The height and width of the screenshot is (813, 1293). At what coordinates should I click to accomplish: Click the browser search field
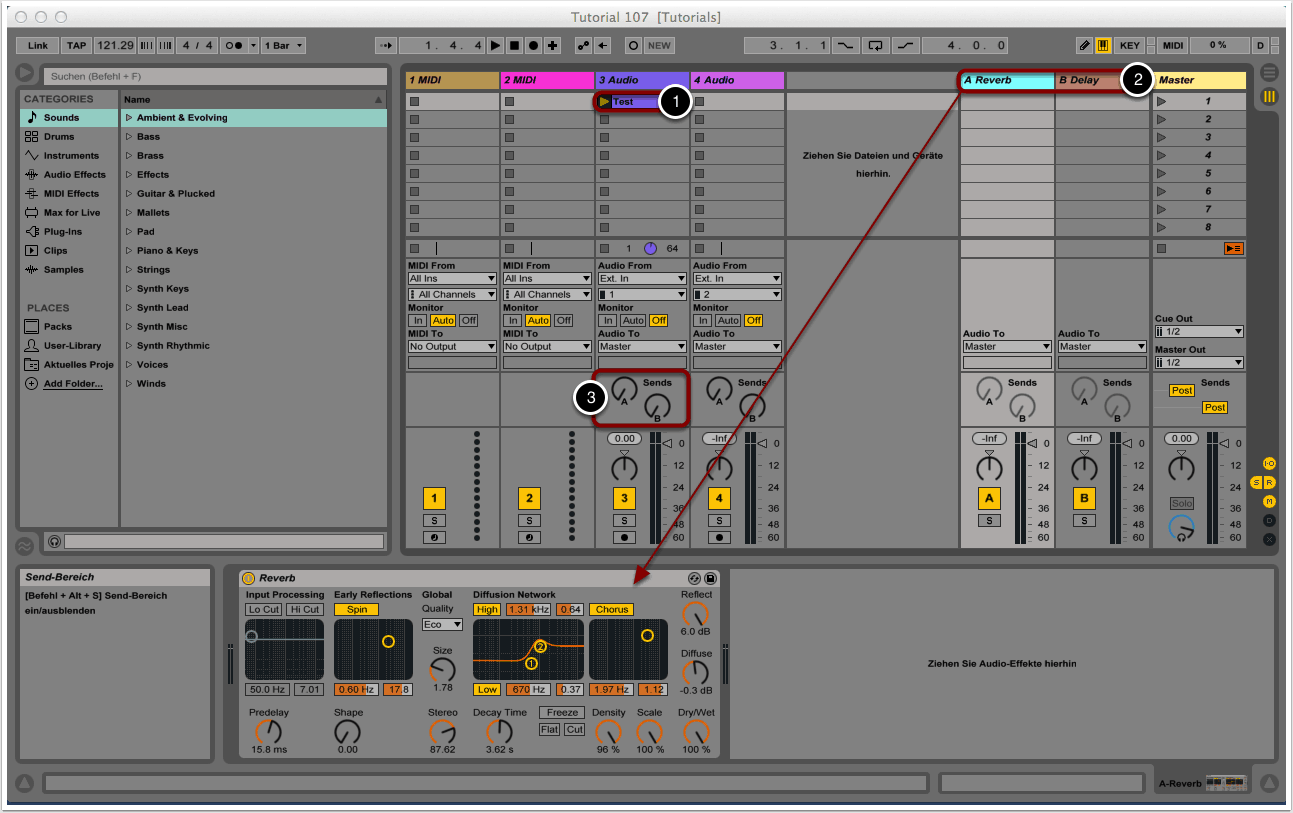(x=214, y=76)
